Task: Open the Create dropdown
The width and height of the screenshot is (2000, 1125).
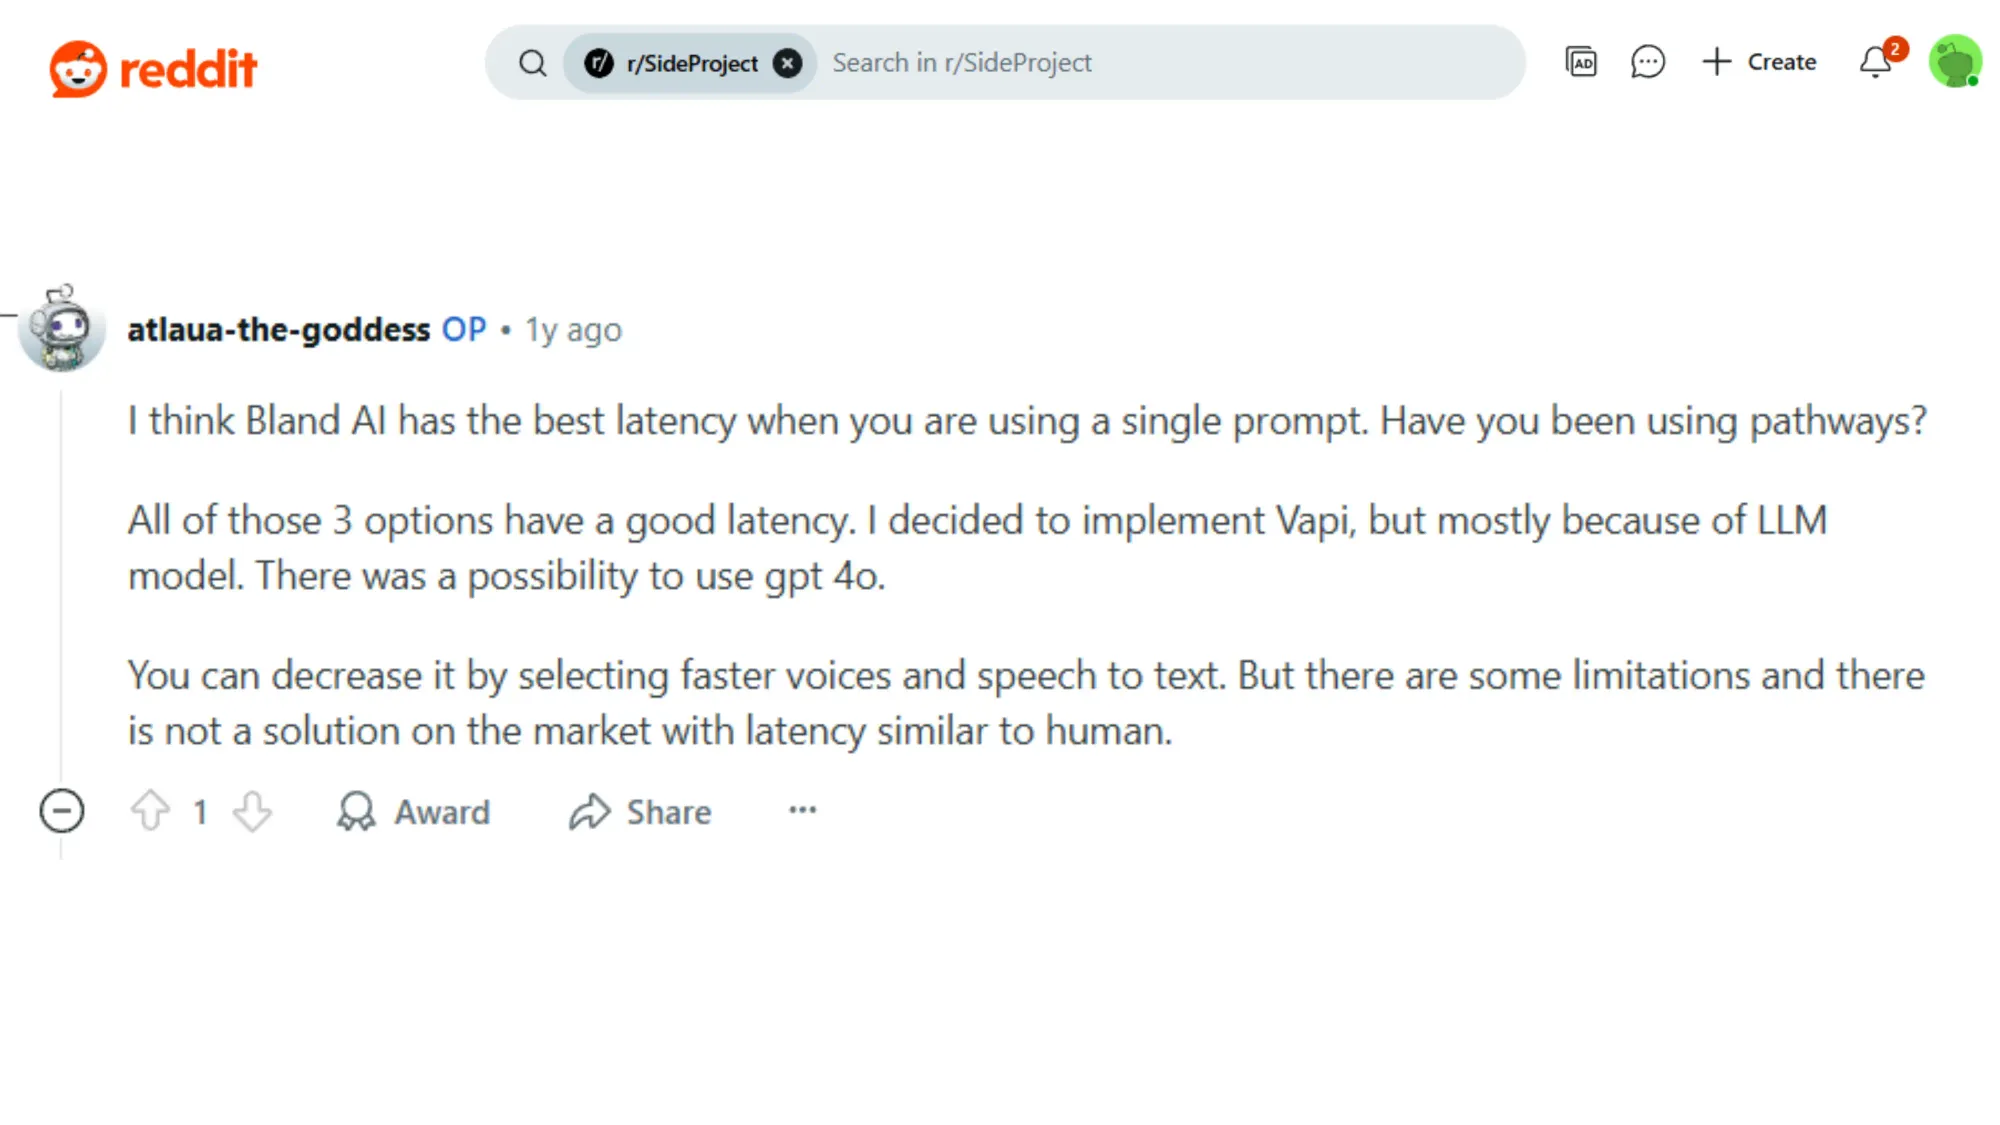Action: [x=1760, y=62]
